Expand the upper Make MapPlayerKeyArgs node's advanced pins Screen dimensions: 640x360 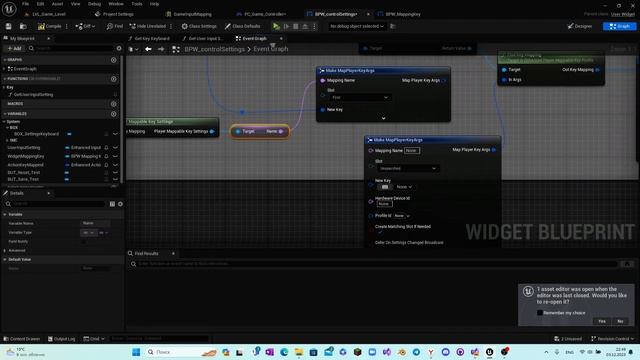coord(383,118)
